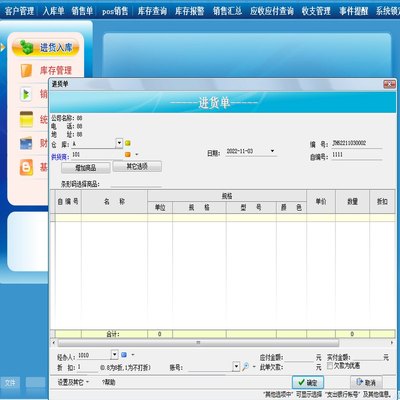Screen dimensions: 400x400
Task: Click the supplier field showing 101
Action: (x=97, y=155)
